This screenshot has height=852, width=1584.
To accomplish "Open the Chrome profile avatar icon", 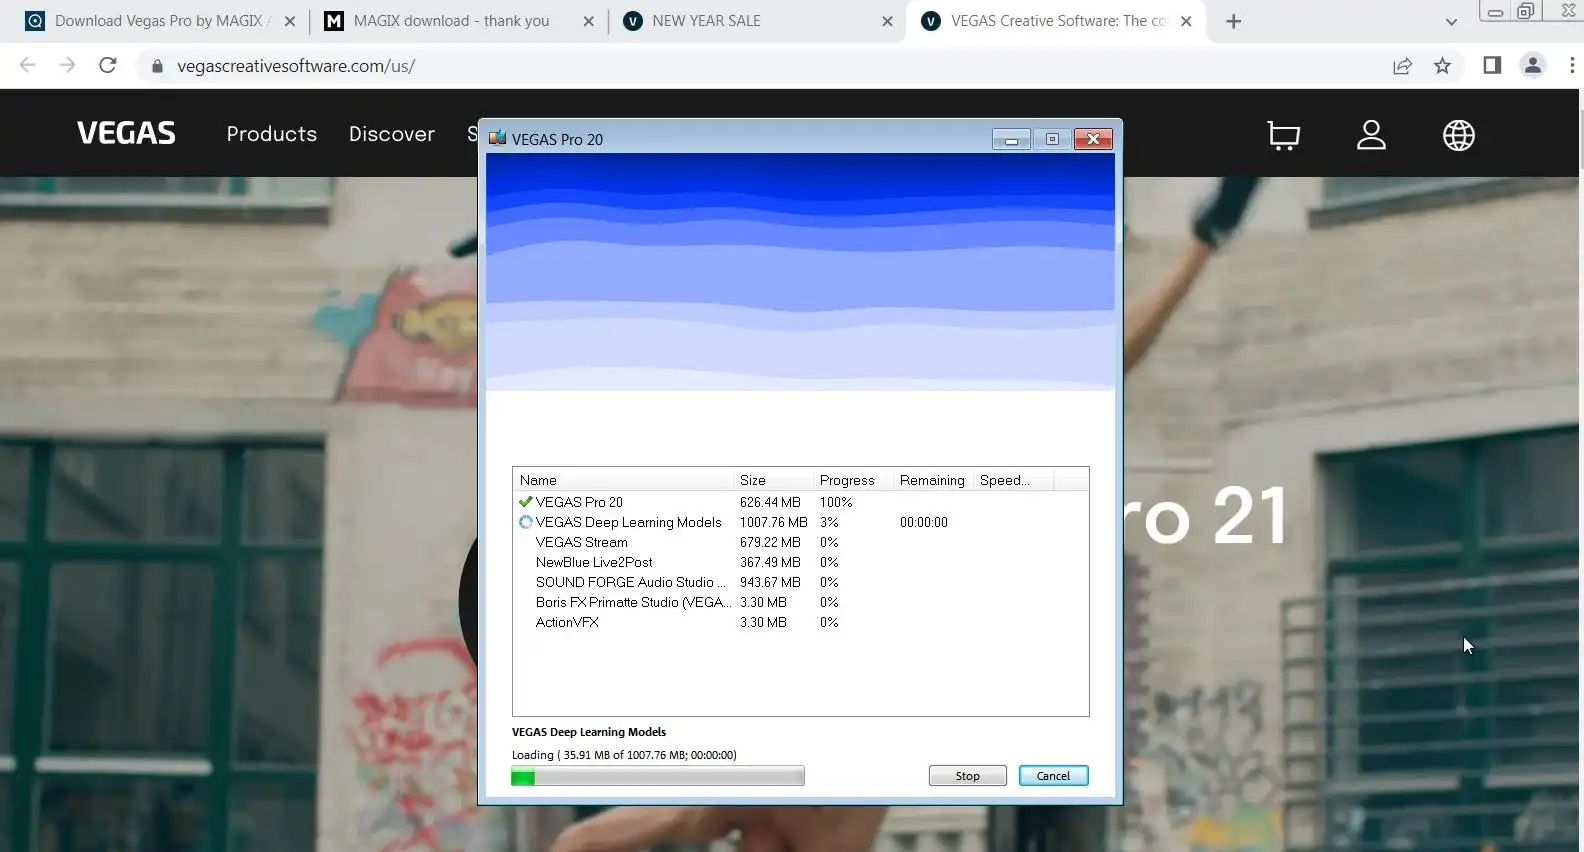I will (1532, 66).
